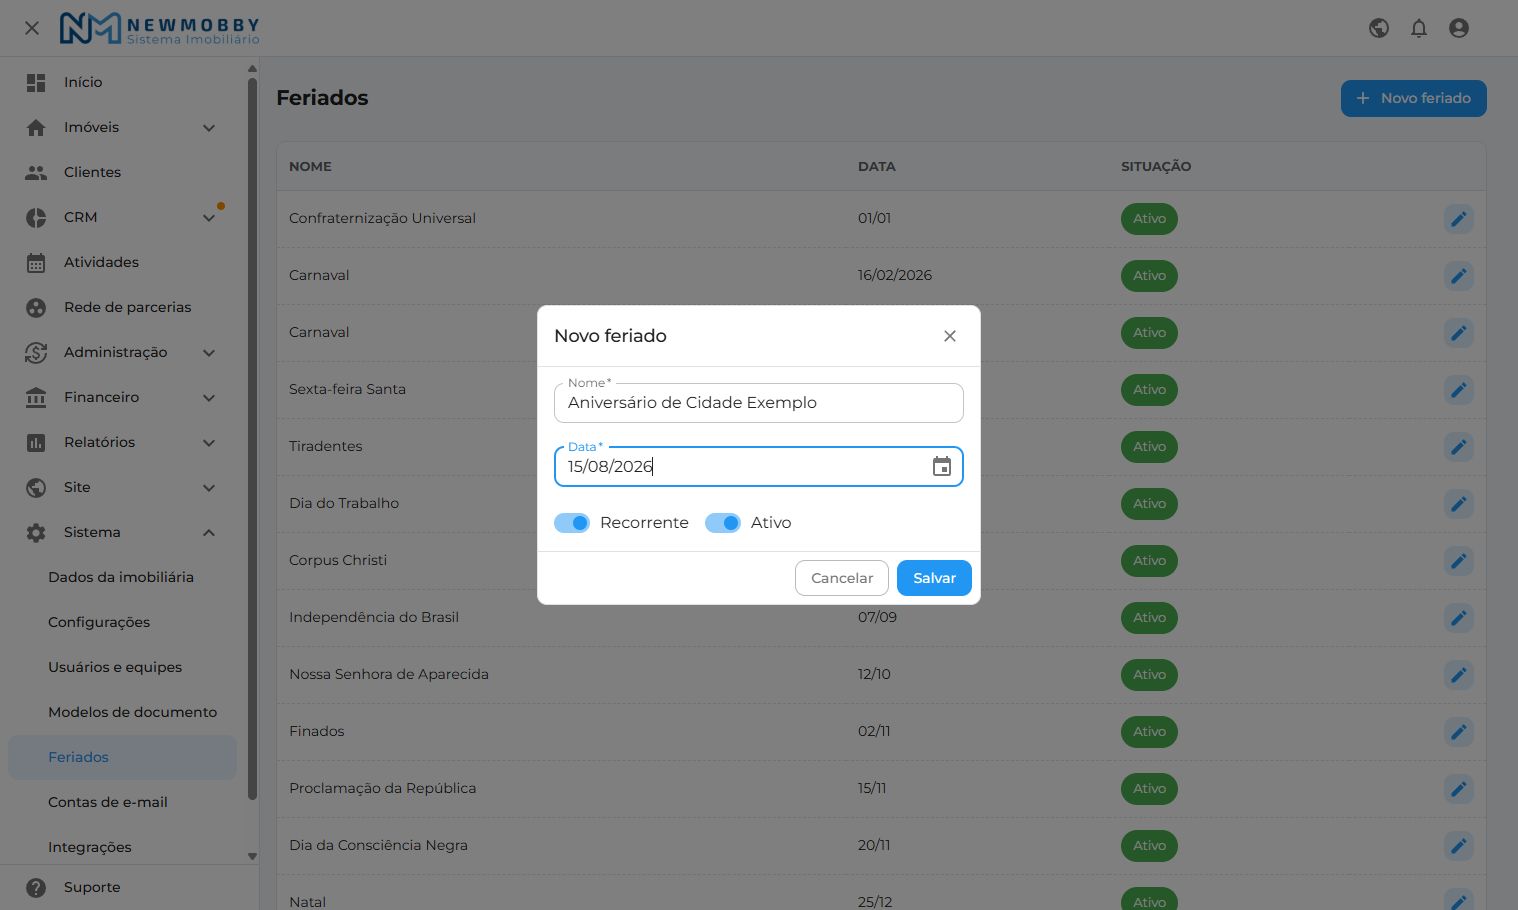Viewport: 1518px width, 910px height.
Task: Expand the Administração menu chevron
Action: (209, 353)
